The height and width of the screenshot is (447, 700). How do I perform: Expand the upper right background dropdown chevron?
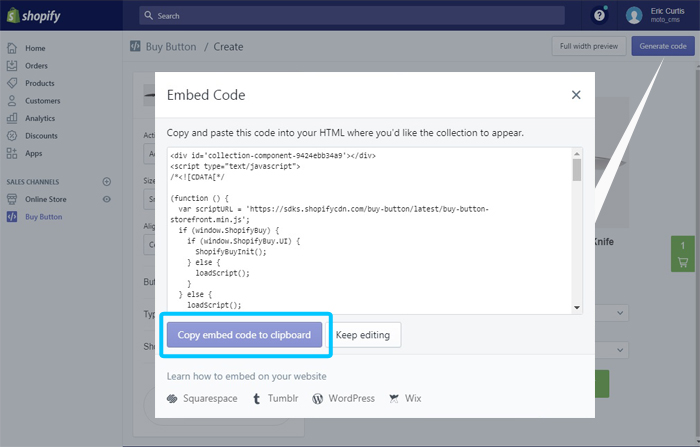click(x=620, y=313)
